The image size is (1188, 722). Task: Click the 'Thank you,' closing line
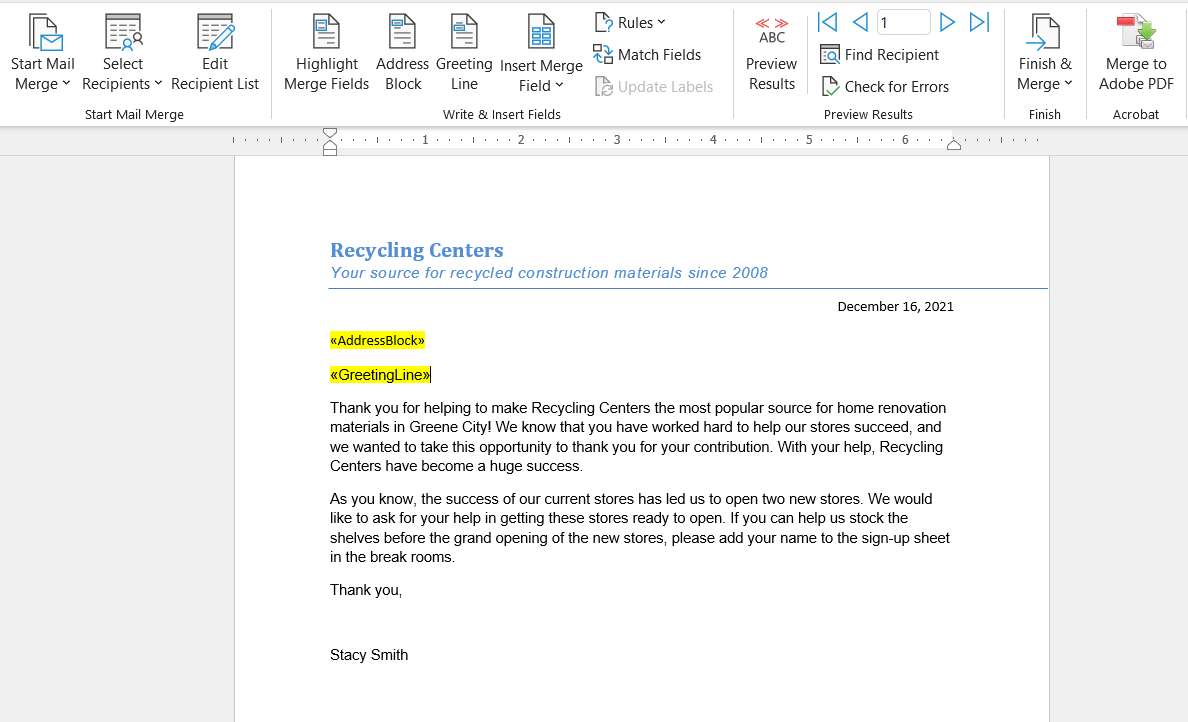pos(366,590)
